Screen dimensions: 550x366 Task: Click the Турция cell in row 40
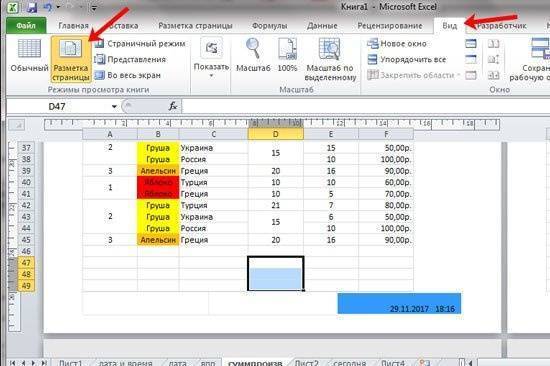213,182
